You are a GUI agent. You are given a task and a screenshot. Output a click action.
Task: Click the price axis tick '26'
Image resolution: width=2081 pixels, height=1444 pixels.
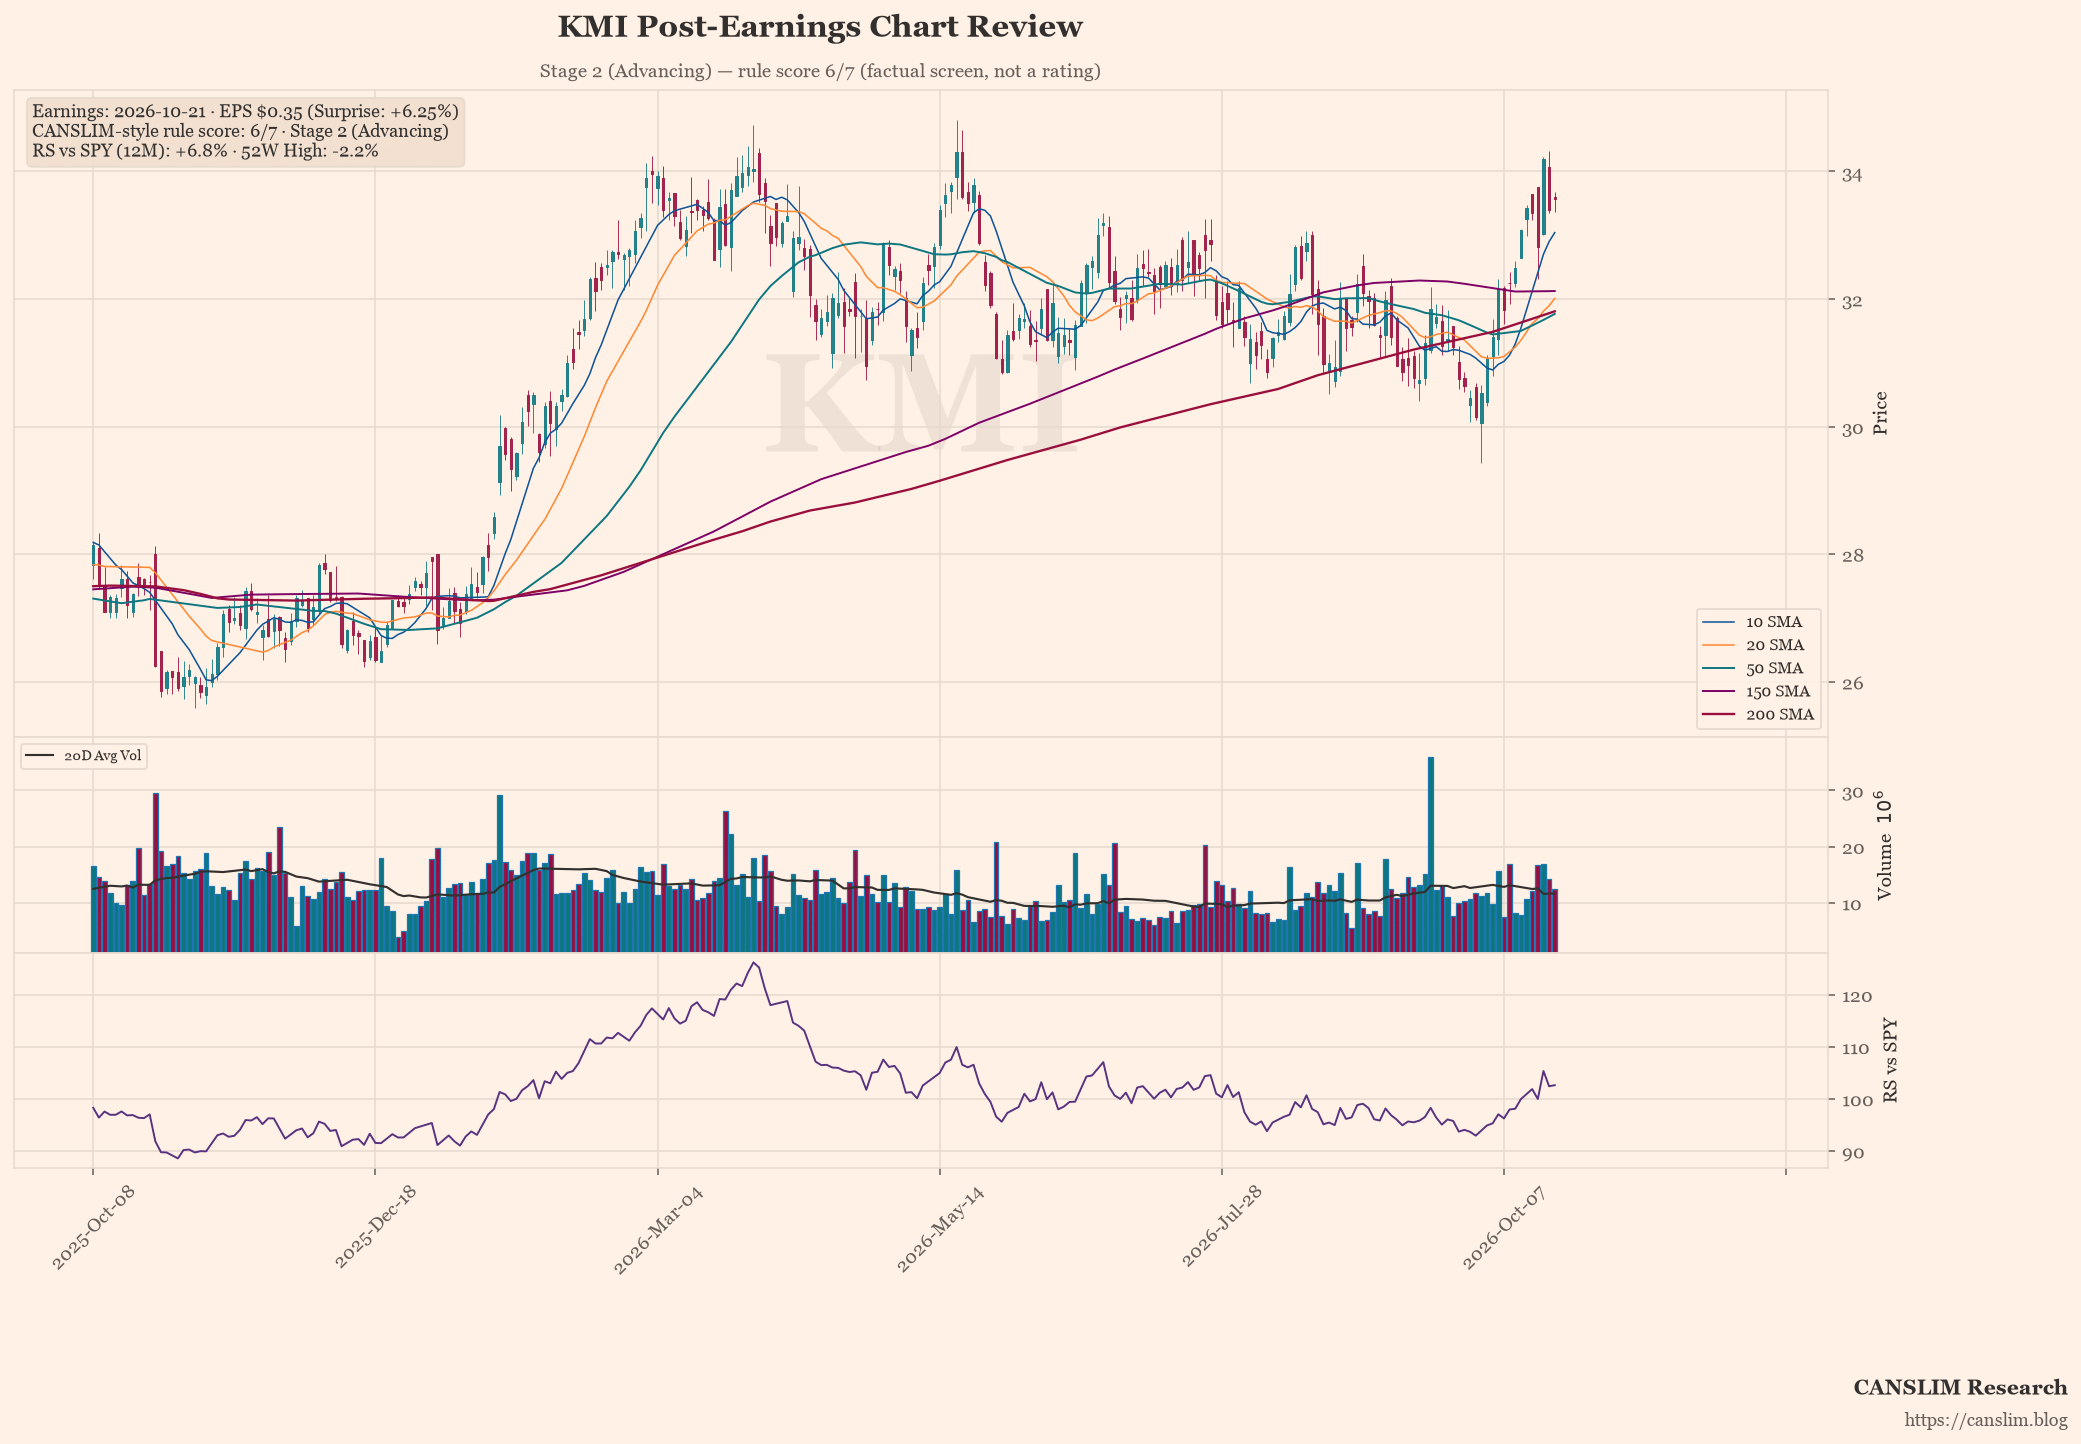coord(1851,683)
